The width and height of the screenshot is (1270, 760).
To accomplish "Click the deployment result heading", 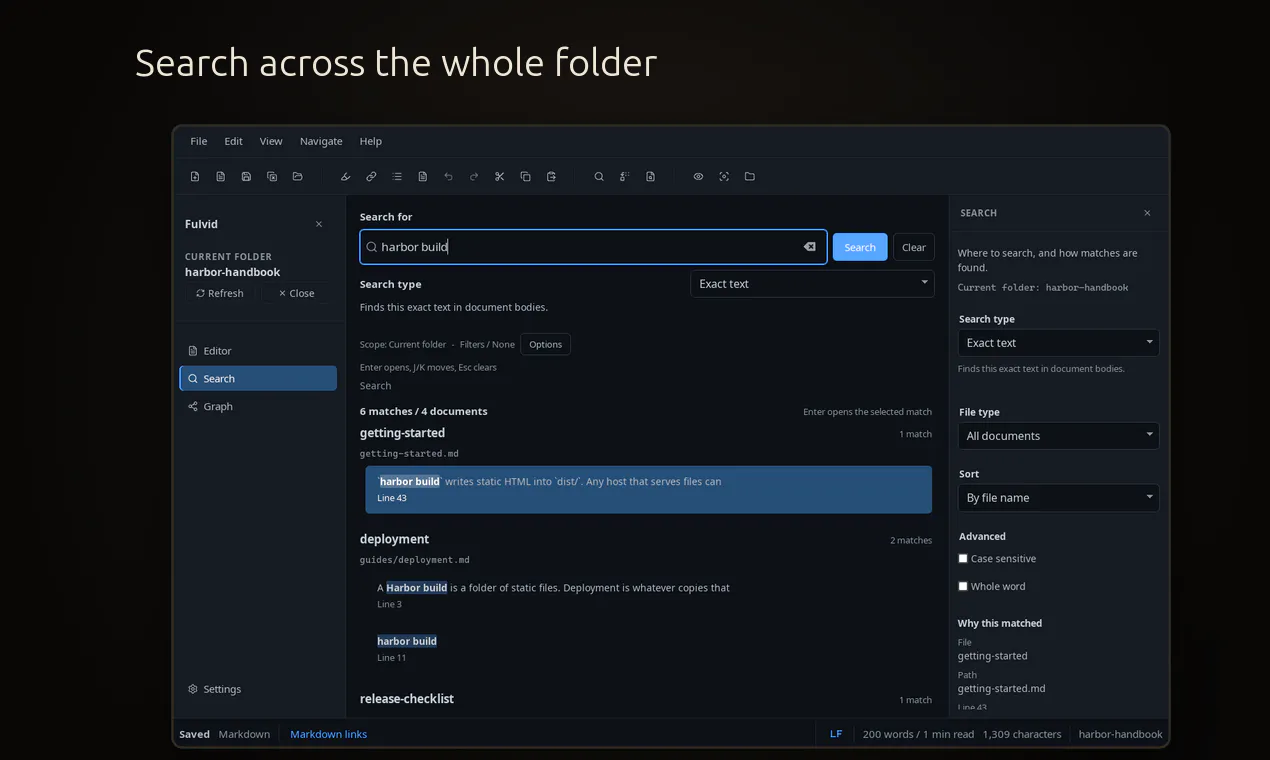I will click(394, 539).
